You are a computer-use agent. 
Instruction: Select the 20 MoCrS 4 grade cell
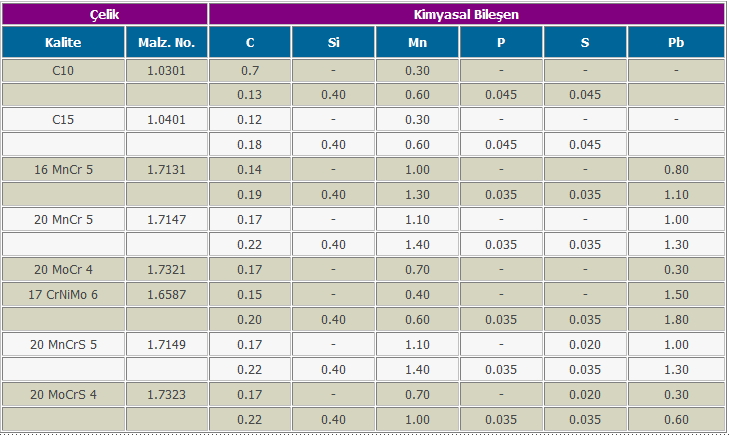(63, 394)
